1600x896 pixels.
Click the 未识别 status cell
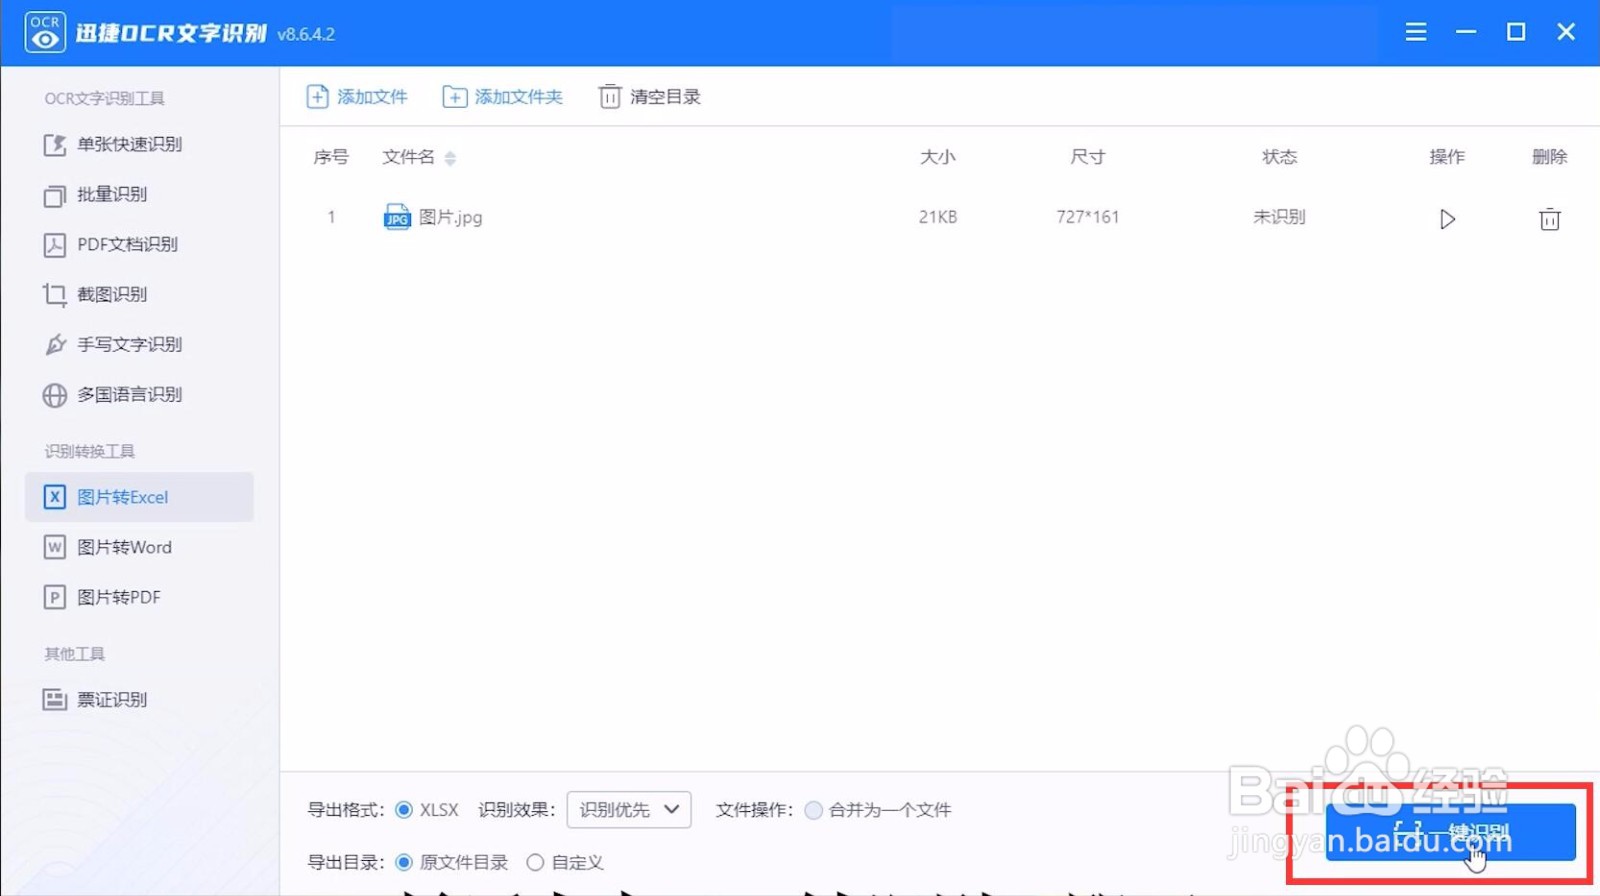pos(1279,217)
